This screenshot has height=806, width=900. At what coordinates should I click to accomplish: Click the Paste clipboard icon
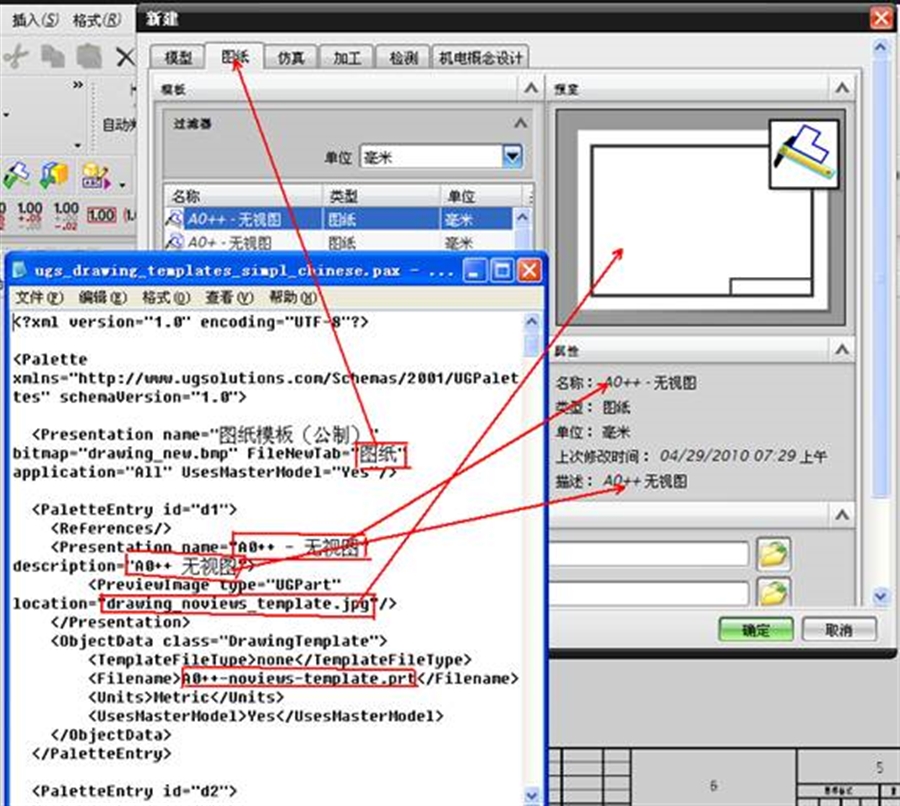pos(89,57)
